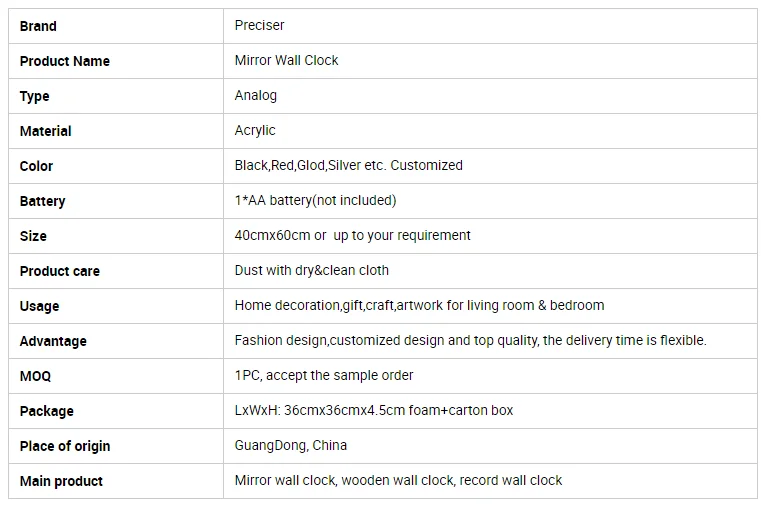Click the Dust with dry&clean cloth text
The image size is (769, 506).
coord(312,271)
